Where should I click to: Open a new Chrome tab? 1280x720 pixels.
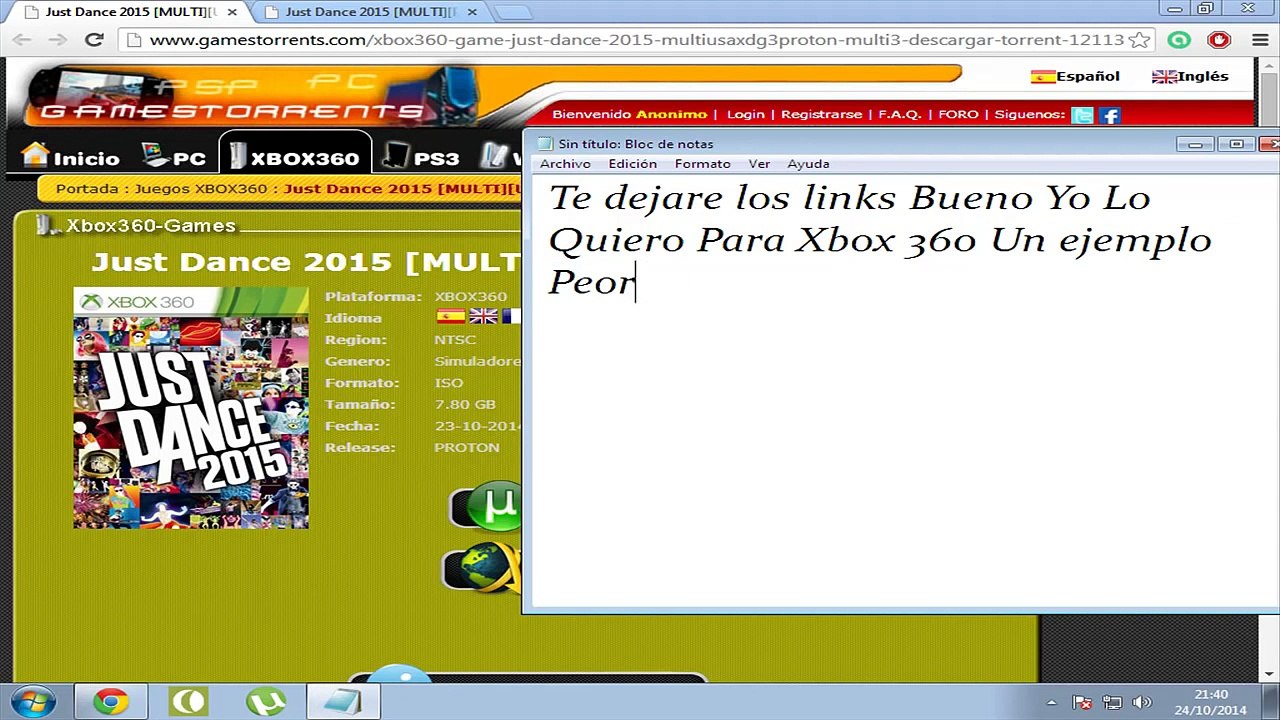click(512, 12)
